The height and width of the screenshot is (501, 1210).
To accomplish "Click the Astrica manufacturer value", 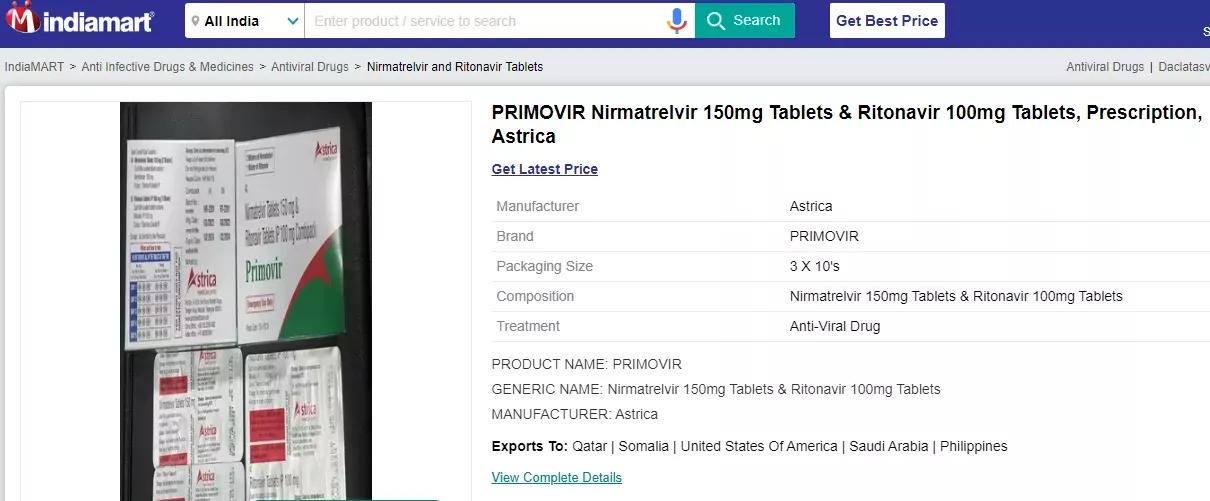I will (810, 206).
